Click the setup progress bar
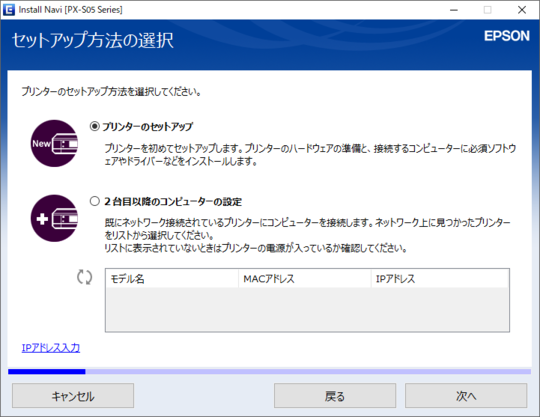The width and height of the screenshot is (540, 417). click(x=270, y=372)
